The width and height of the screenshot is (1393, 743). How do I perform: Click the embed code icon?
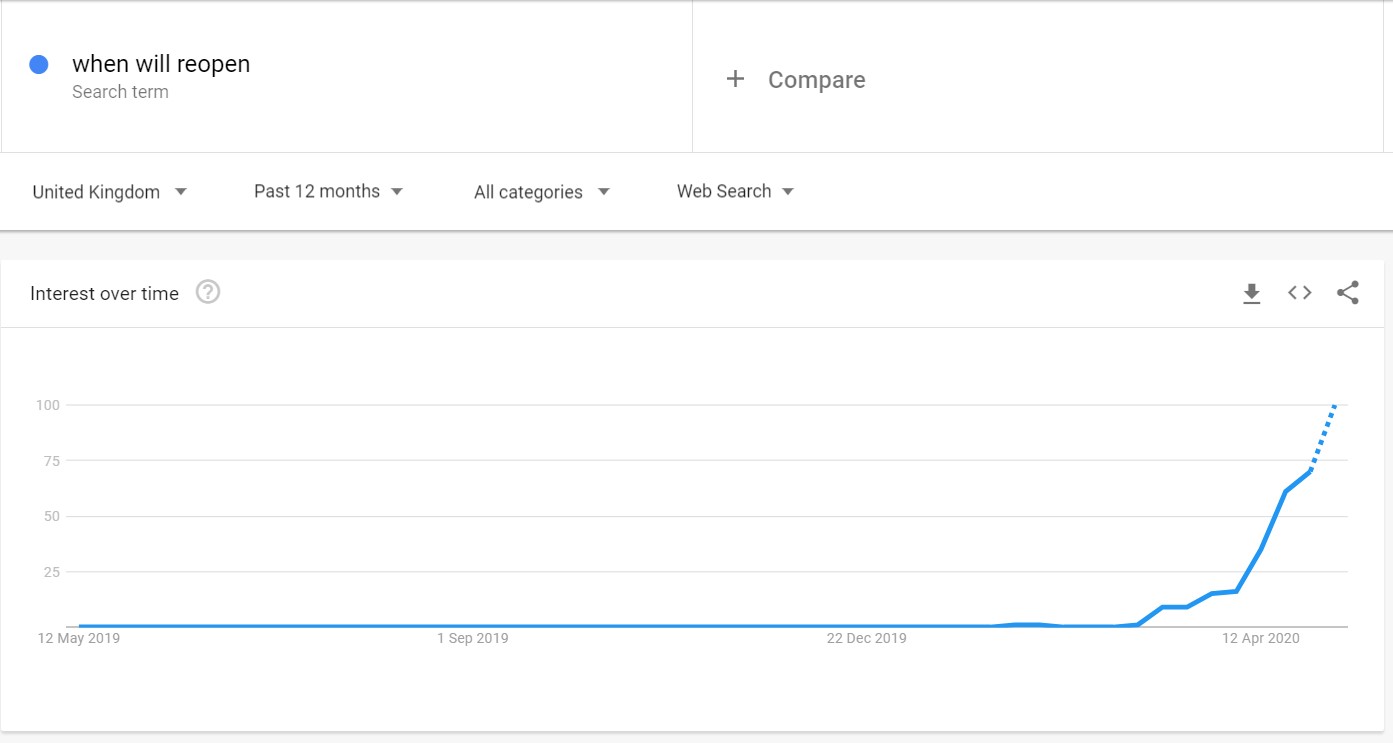point(1299,292)
